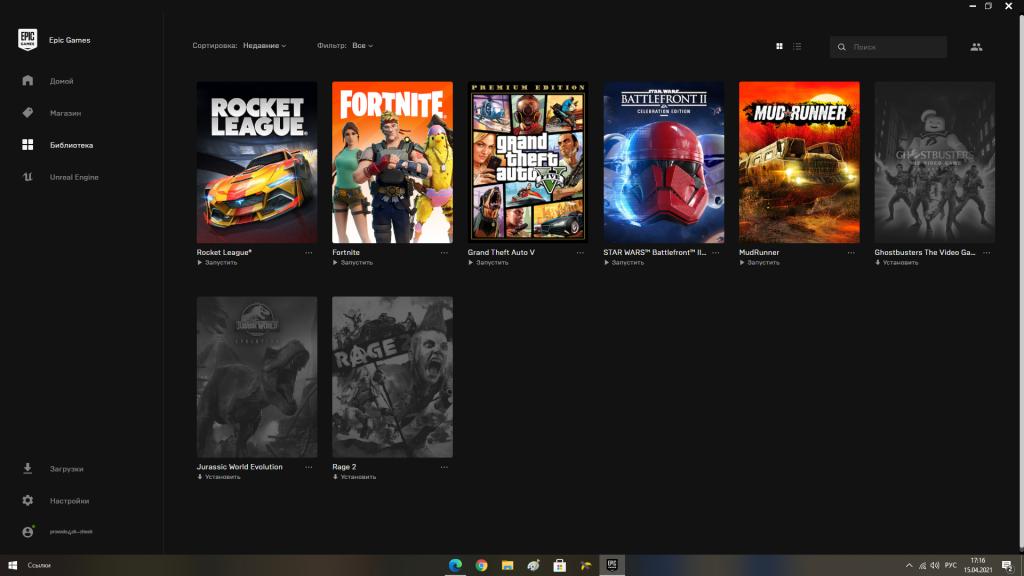Click the settings gear icon

pyautogui.click(x=27, y=500)
